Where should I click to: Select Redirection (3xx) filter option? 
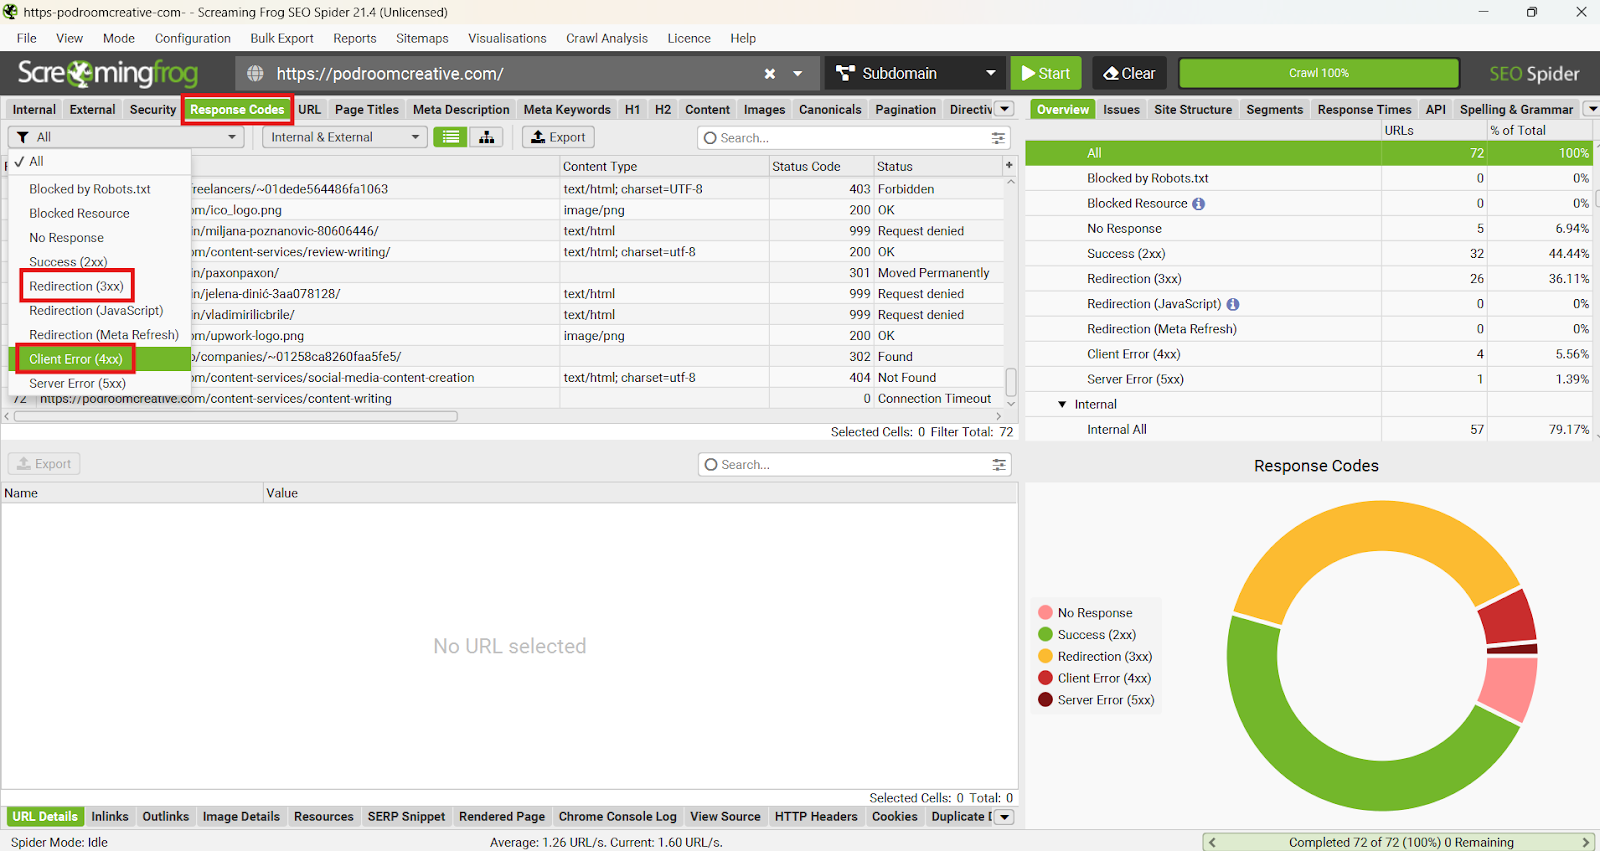pos(100,286)
